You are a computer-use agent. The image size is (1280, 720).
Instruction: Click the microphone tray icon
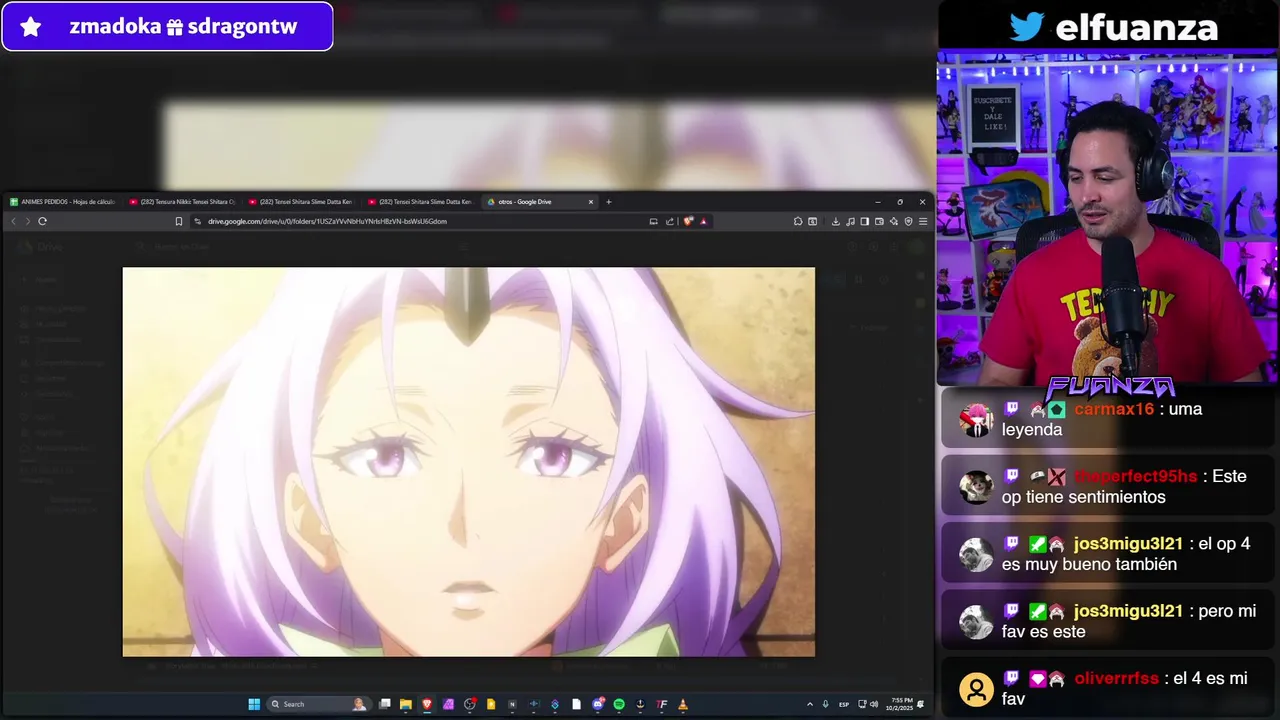[826, 704]
